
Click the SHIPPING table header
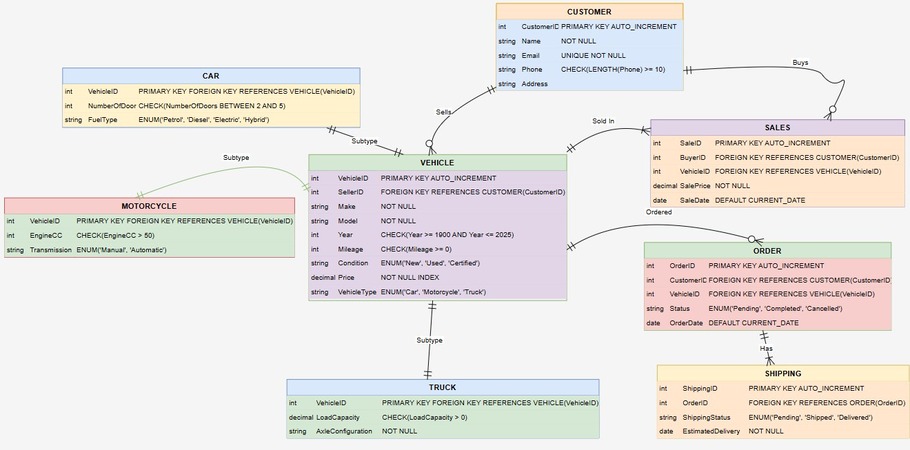pos(782,373)
